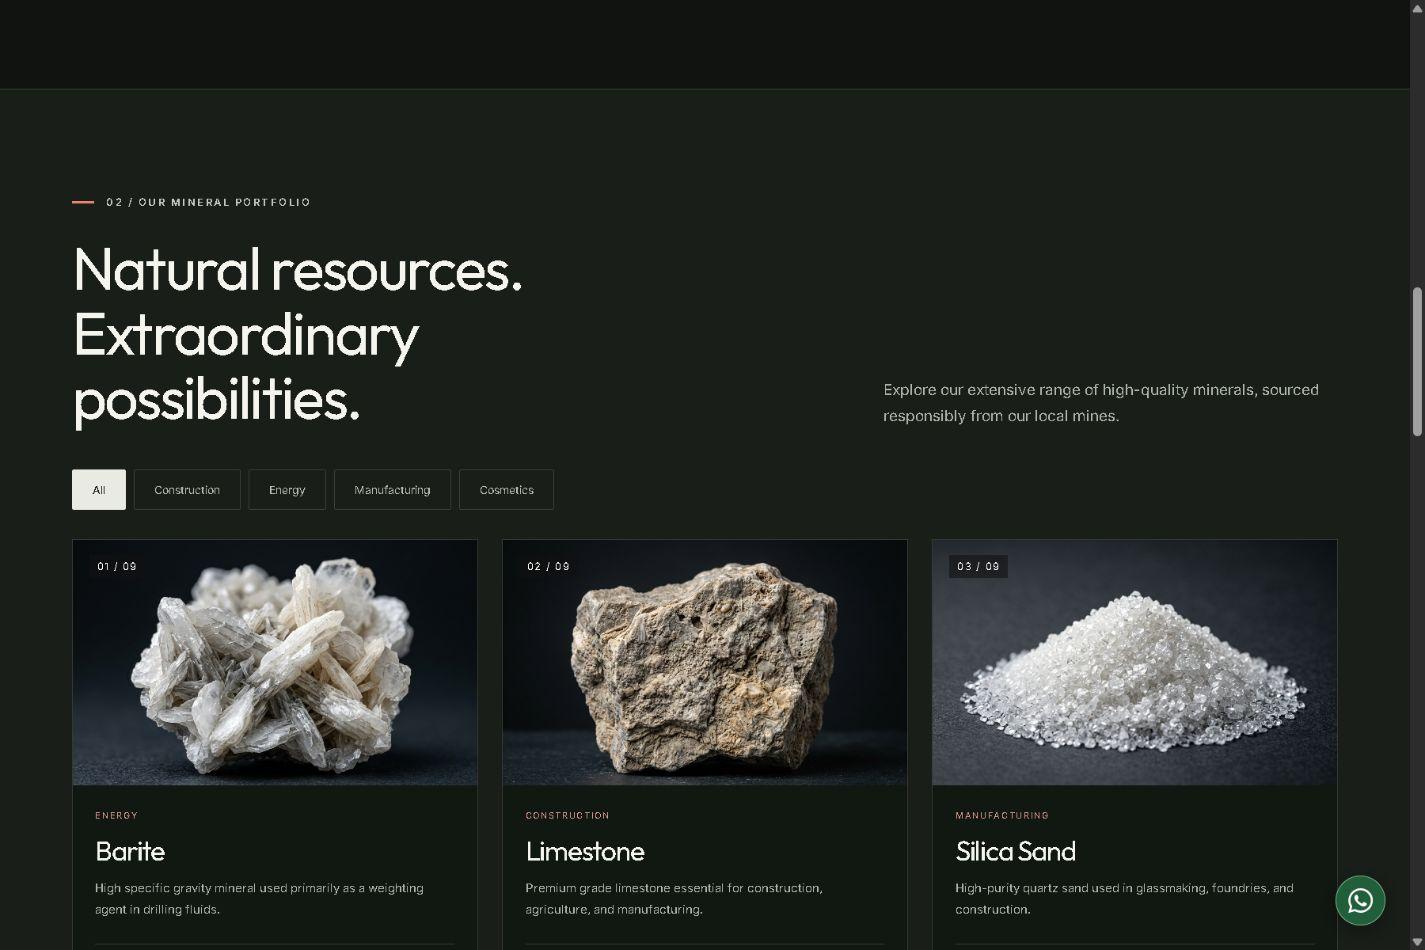Select the All filter tab
Screen dimensions: 1425x950
[99, 490]
